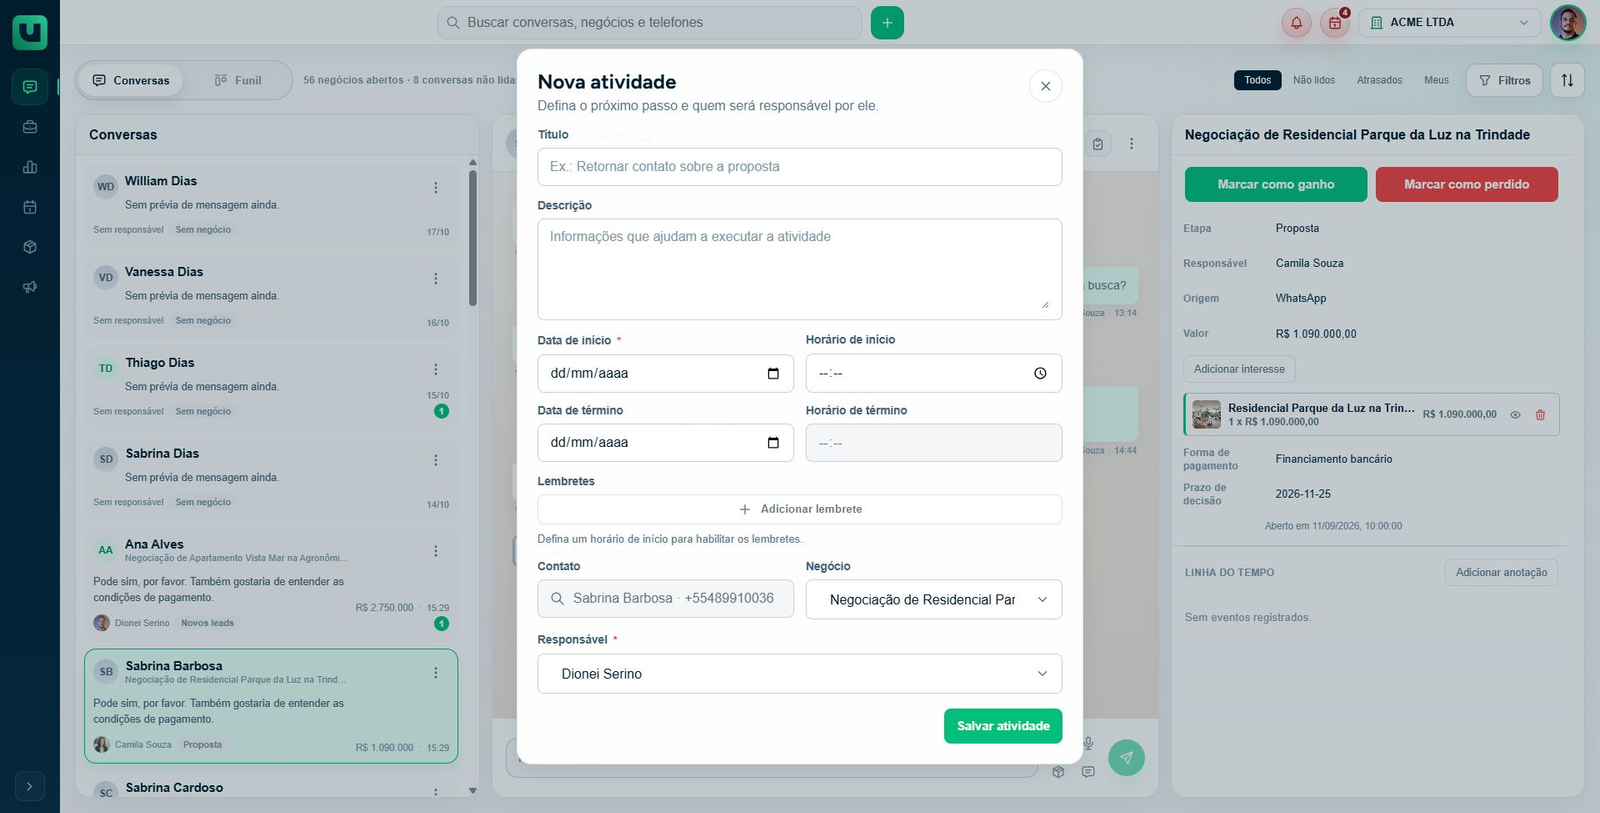The height and width of the screenshot is (813, 1600).
Task: Open the Negócio dropdown in the dialog
Action: (x=934, y=599)
